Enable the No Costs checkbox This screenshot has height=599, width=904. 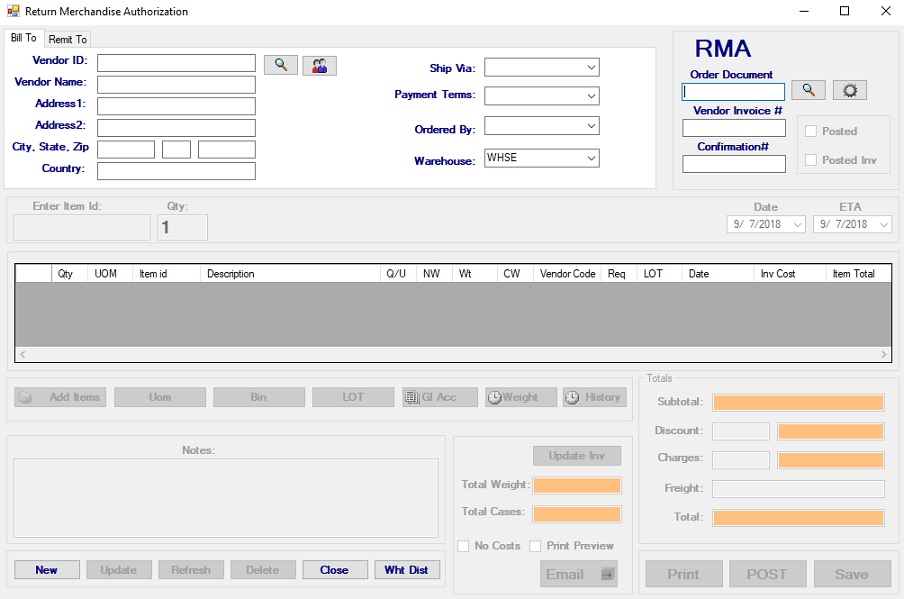coord(463,546)
